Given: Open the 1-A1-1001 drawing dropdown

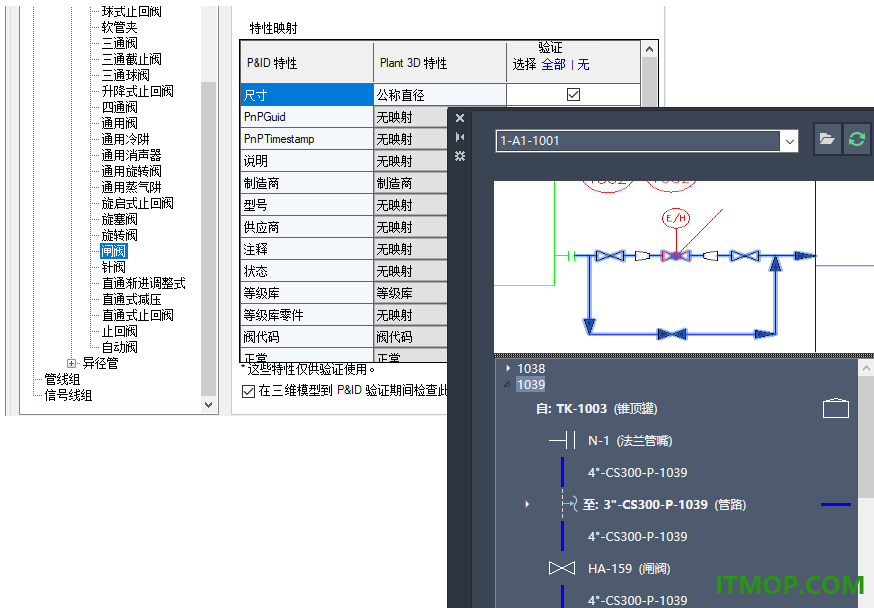Looking at the screenshot, I should tap(789, 141).
